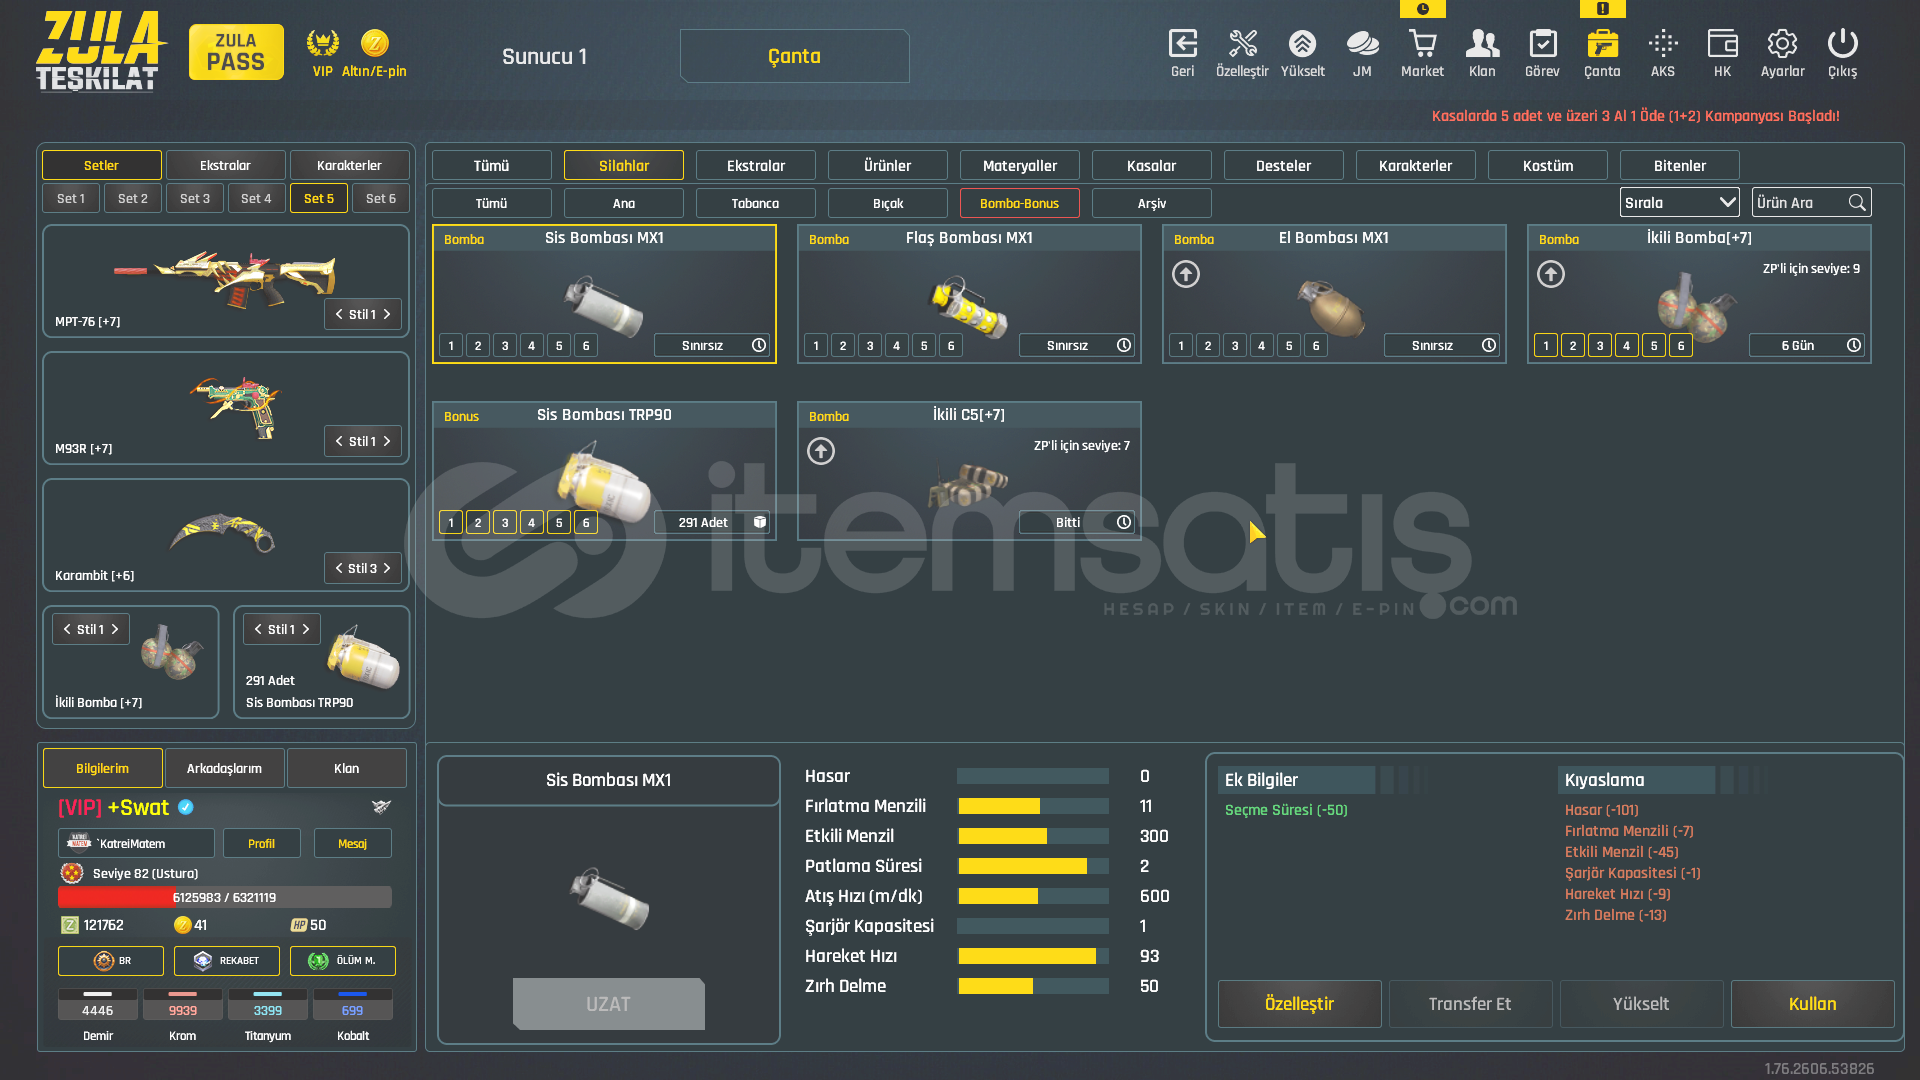The image size is (1920, 1080).
Task: Toggle set slot 3 on Flaş Bombası MX1
Action: [870, 346]
